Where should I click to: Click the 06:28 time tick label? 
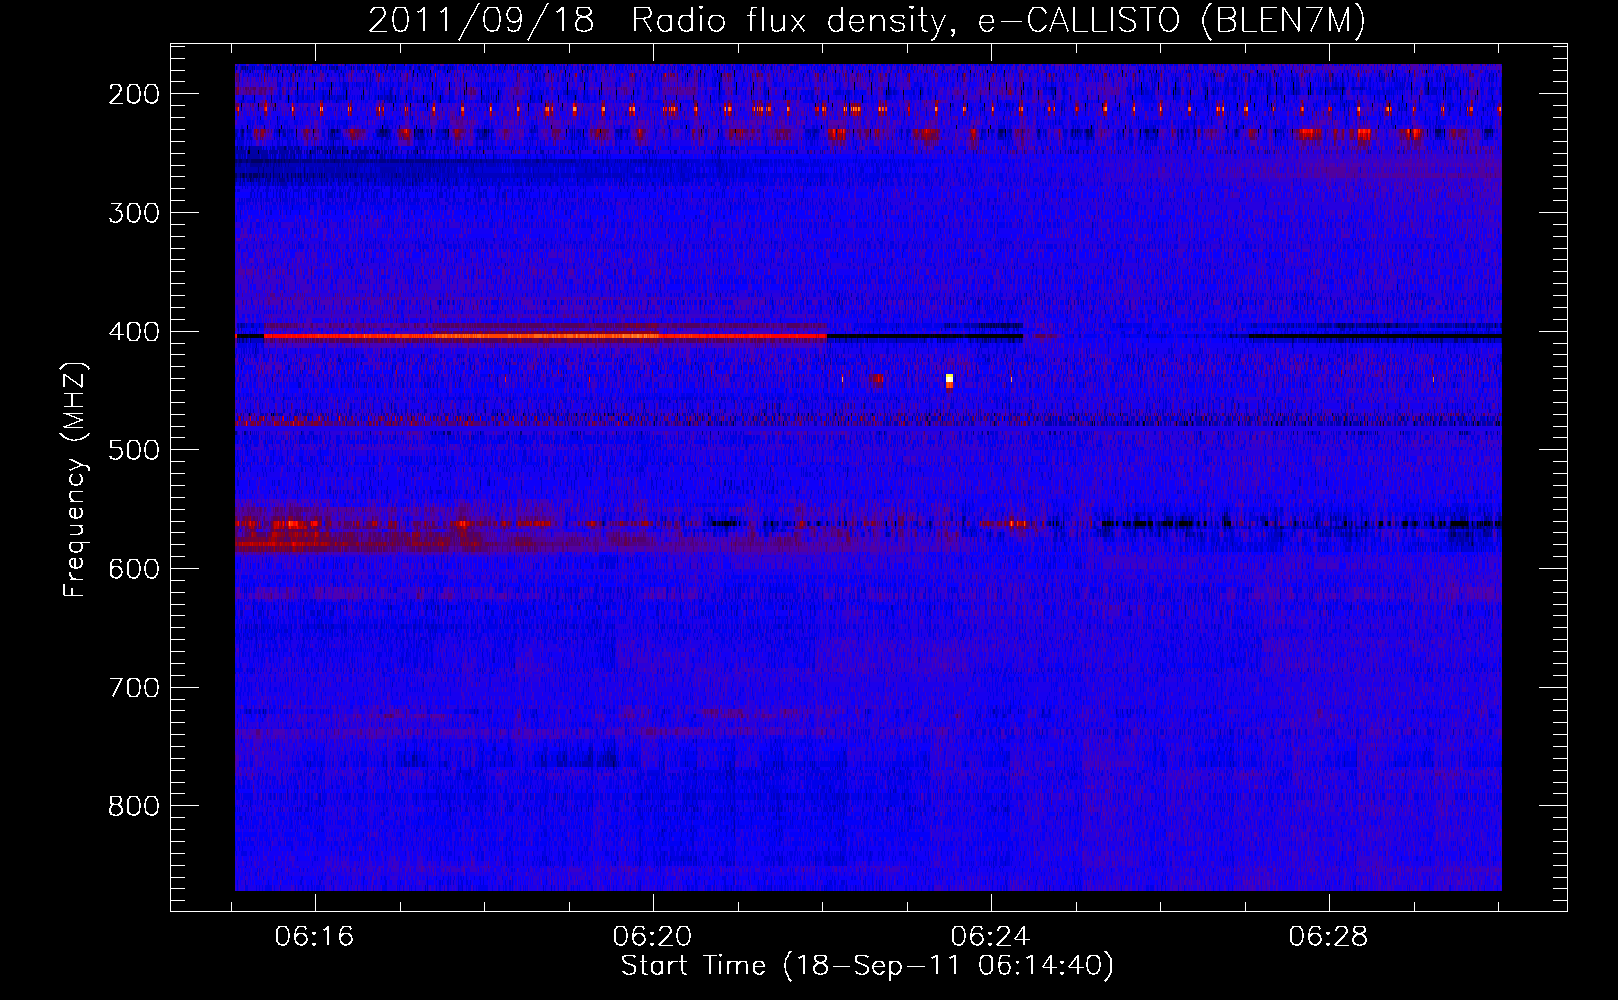pyautogui.click(x=1329, y=937)
